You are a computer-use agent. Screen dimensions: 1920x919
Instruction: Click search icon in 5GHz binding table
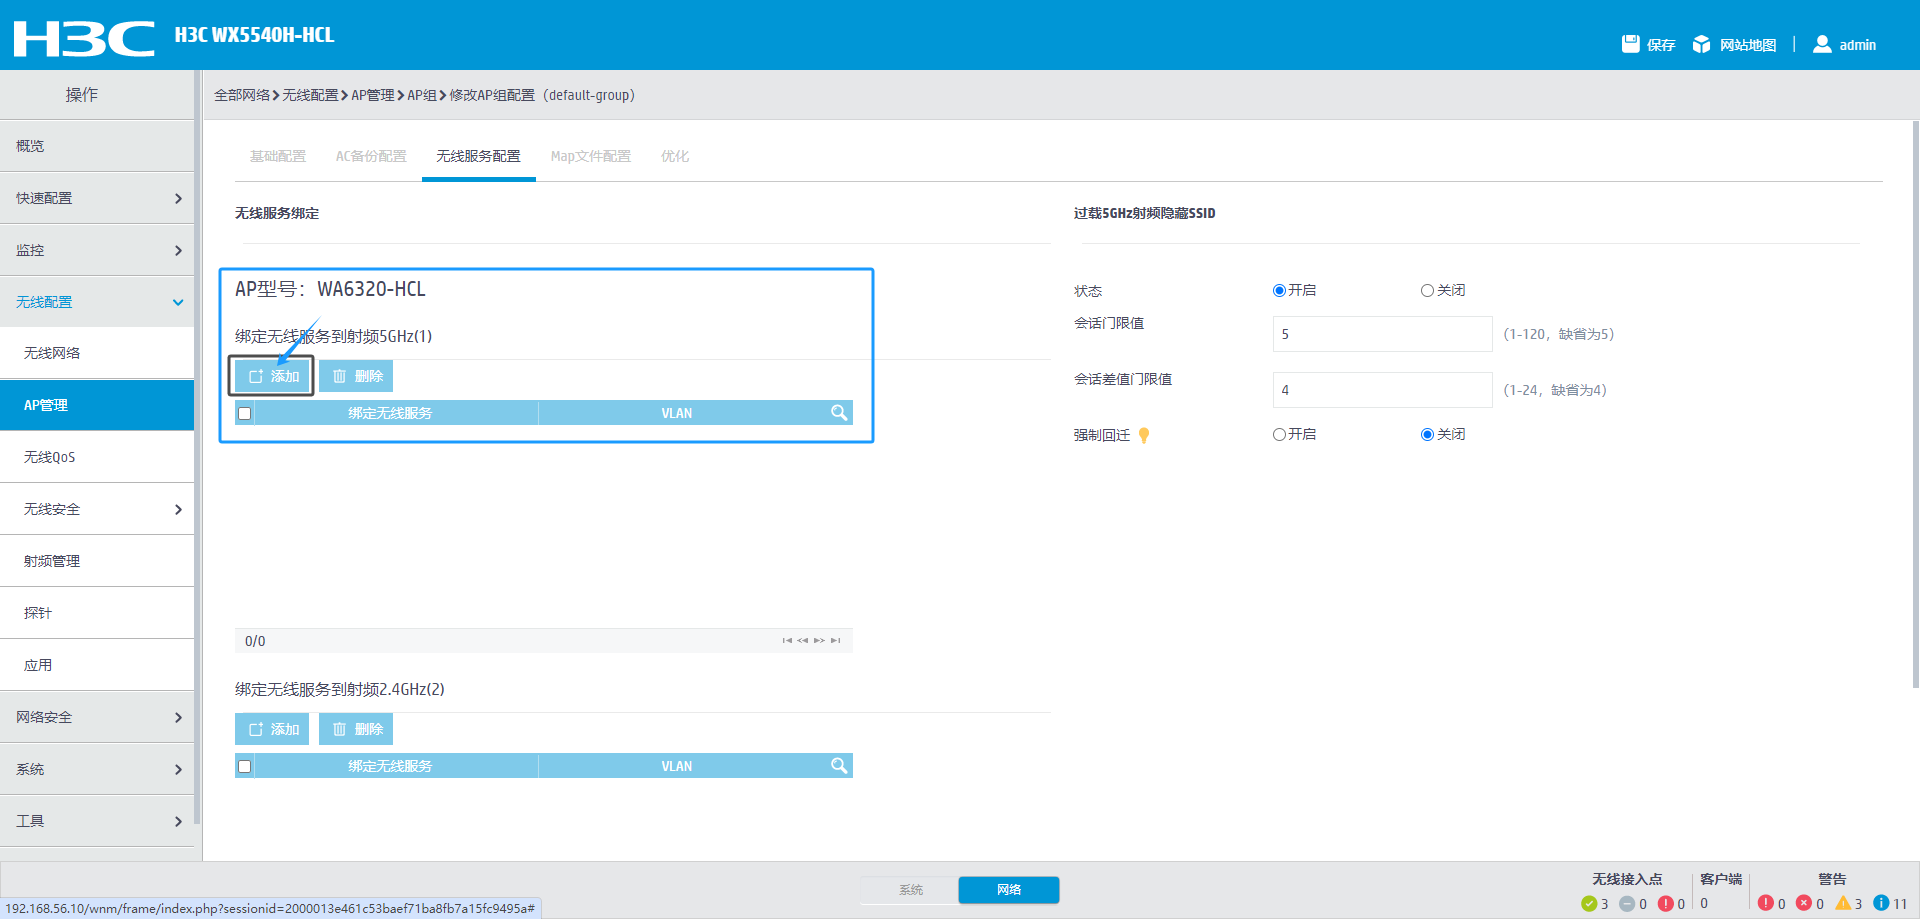[838, 413]
